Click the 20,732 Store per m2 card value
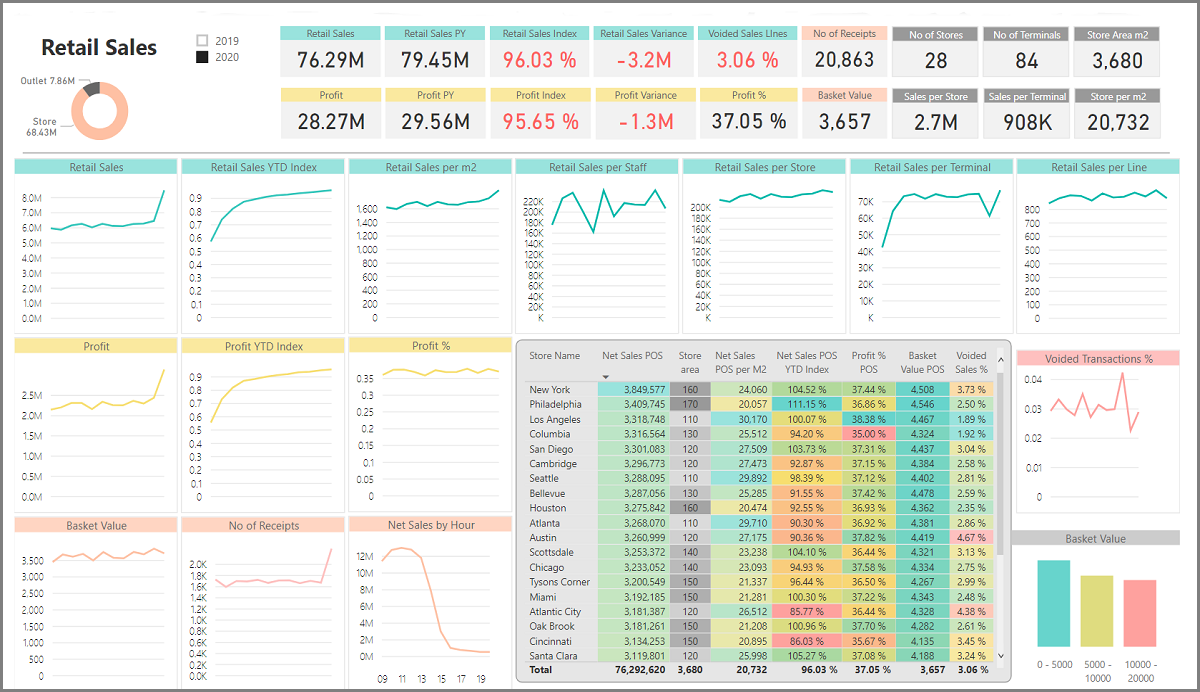This screenshot has height=692, width=1200. click(x=1117, y=123)
